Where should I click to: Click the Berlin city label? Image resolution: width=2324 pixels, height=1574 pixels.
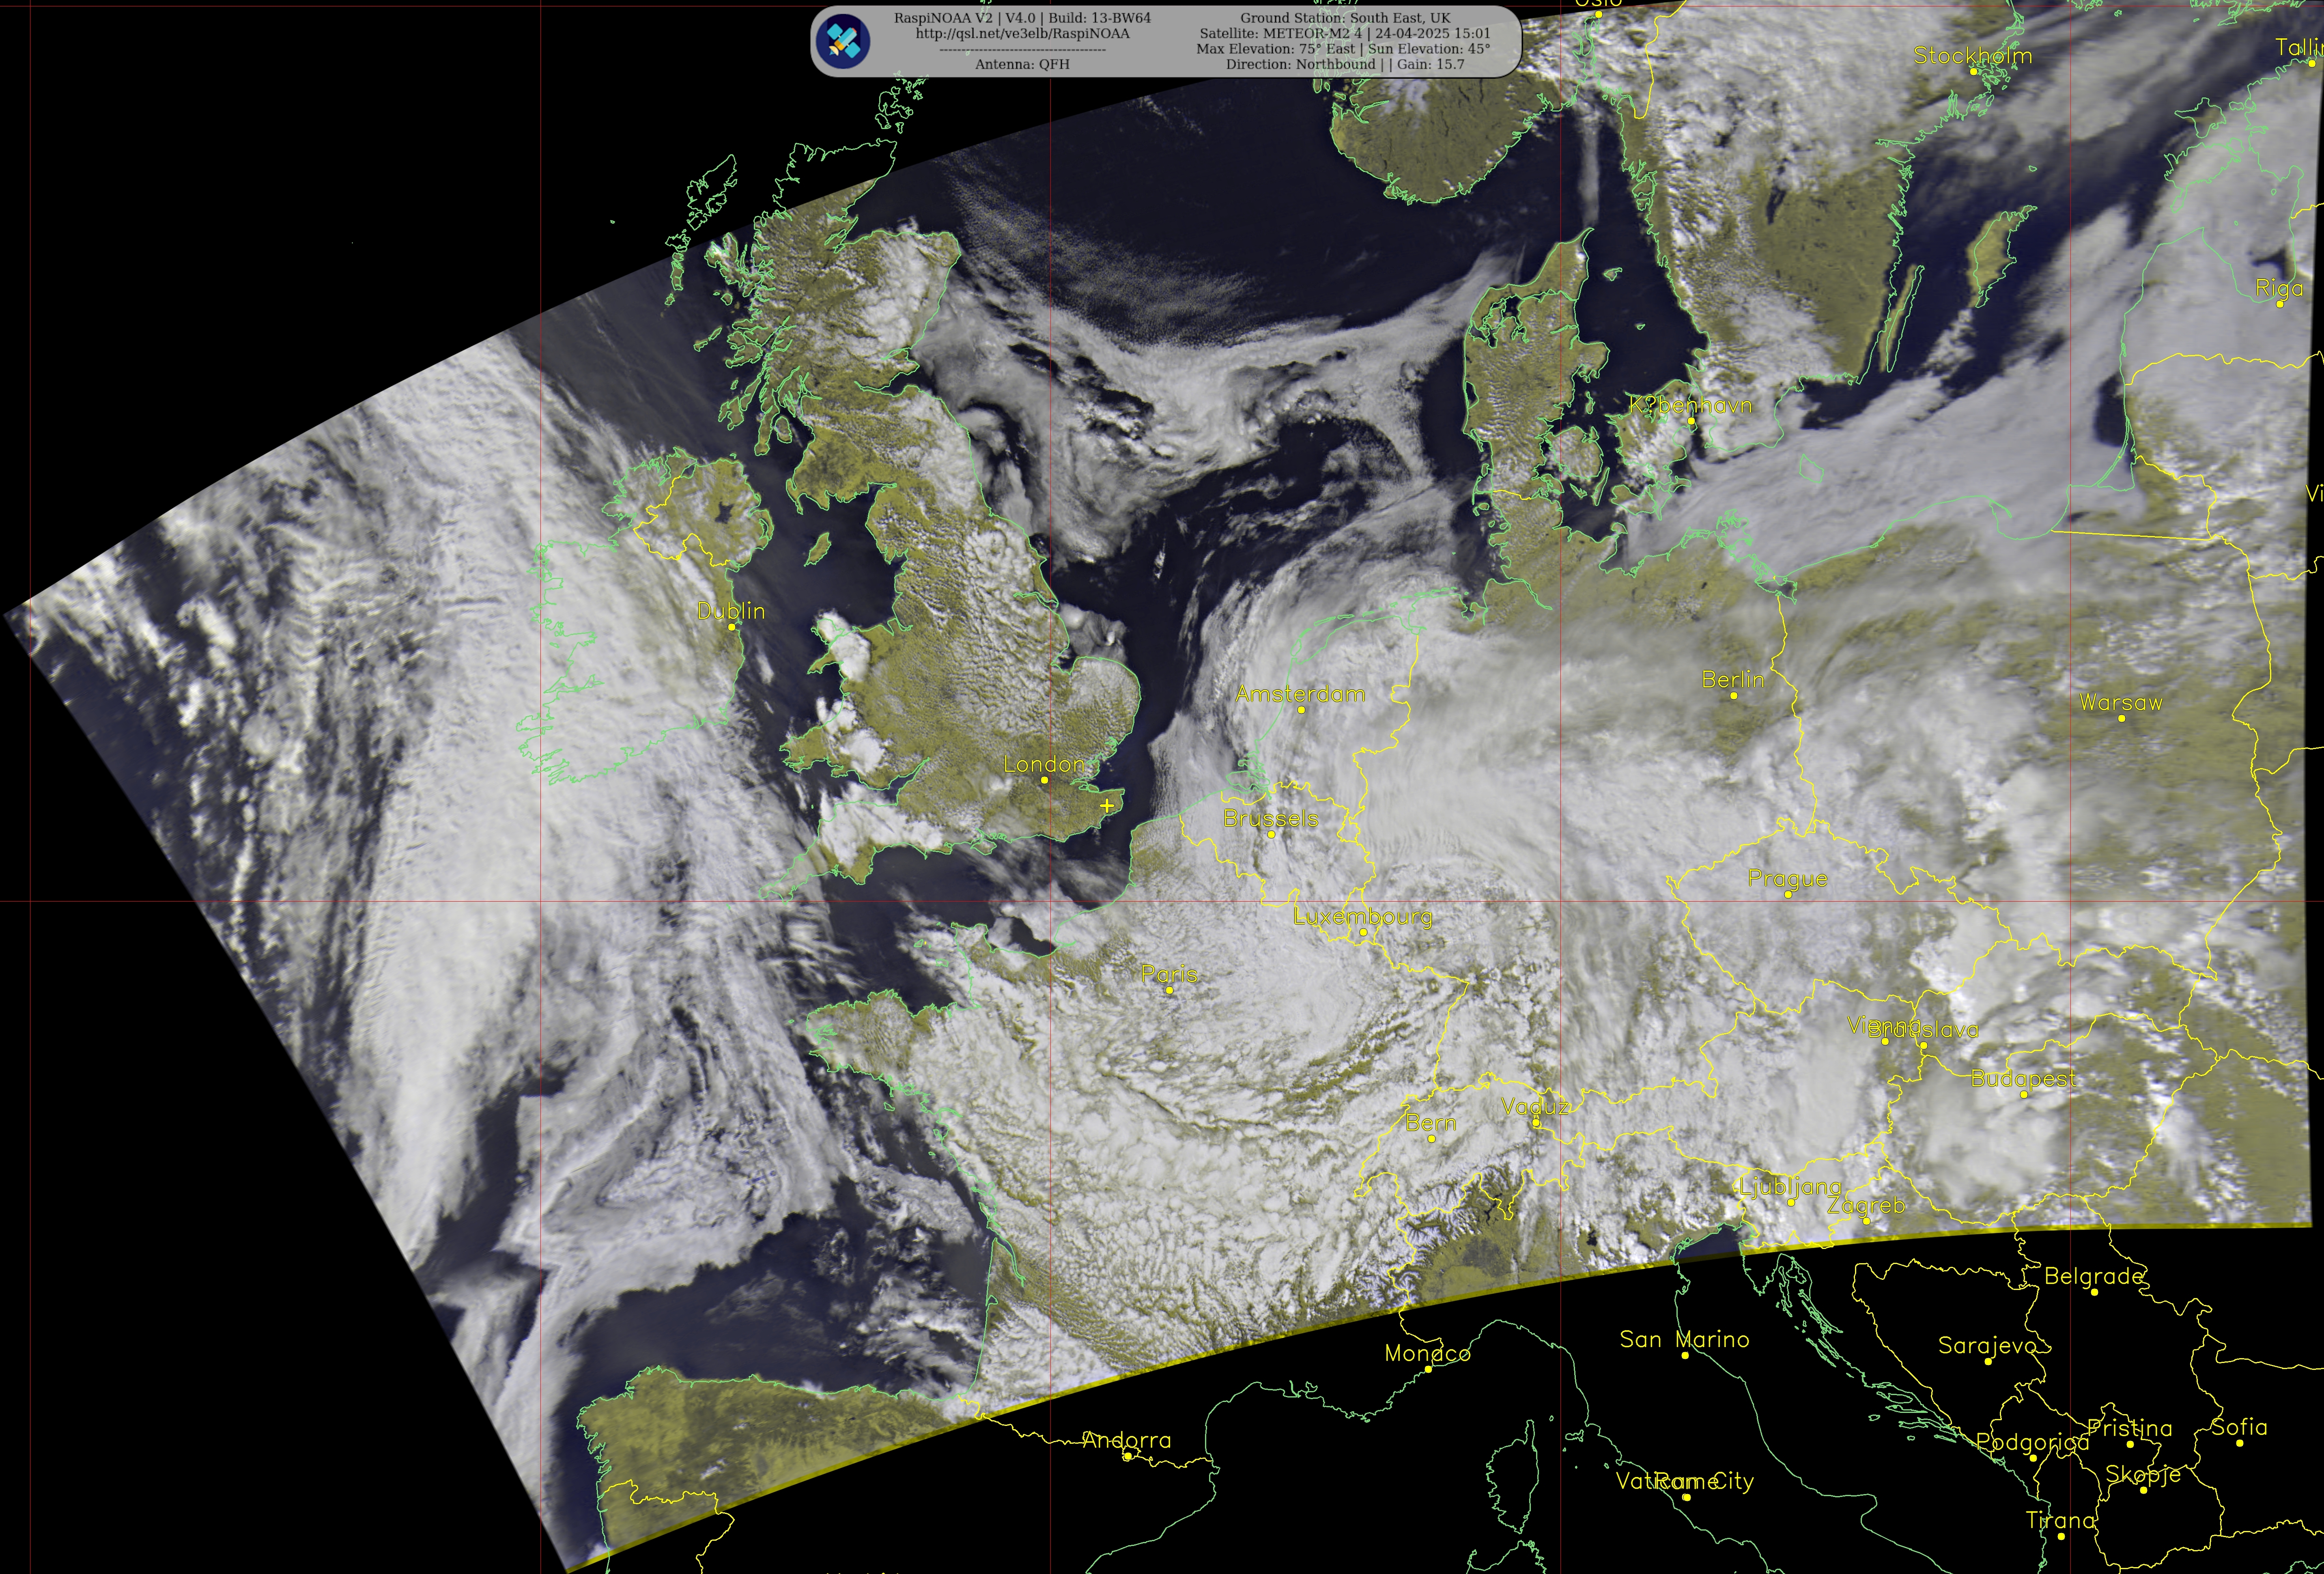tap(1732, 680)
